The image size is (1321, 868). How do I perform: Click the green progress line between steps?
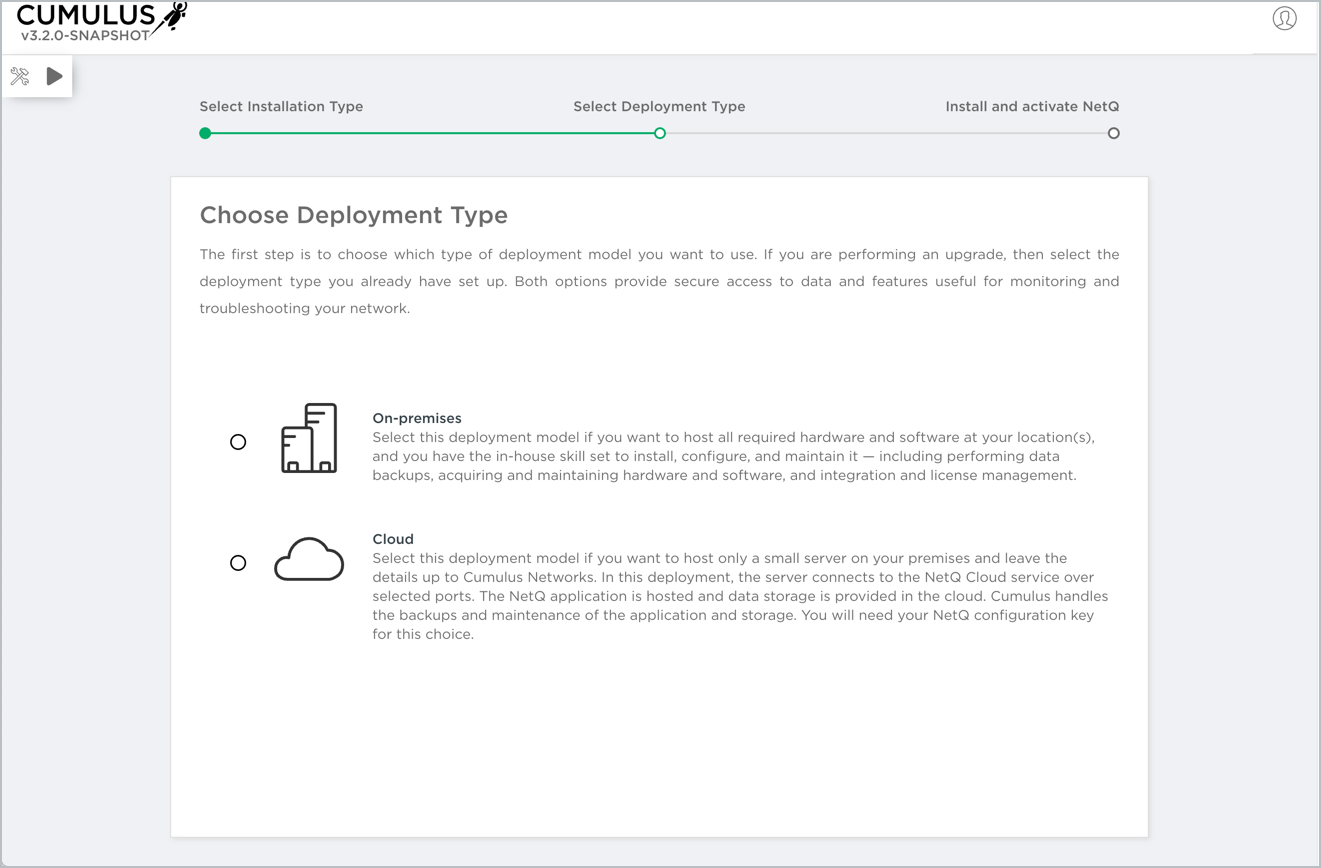click(430, 133)
